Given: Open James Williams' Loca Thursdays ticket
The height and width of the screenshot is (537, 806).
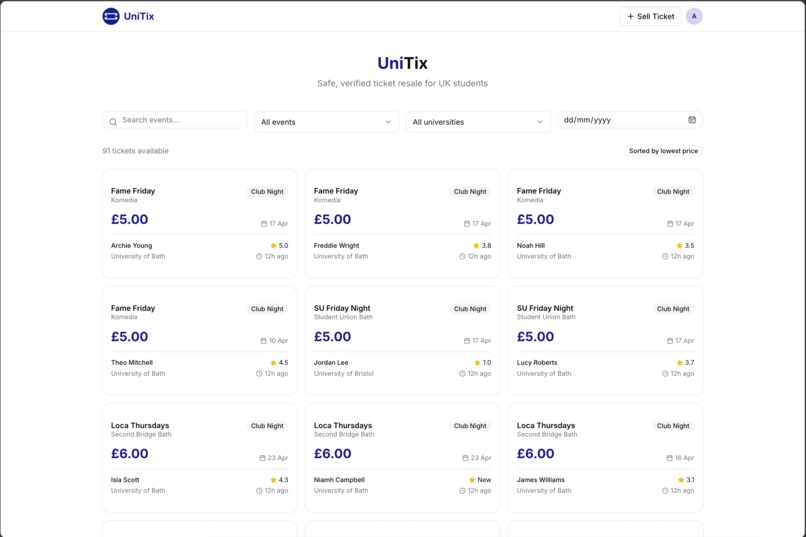Looking at the screenshot, I should tap(606, 458).
